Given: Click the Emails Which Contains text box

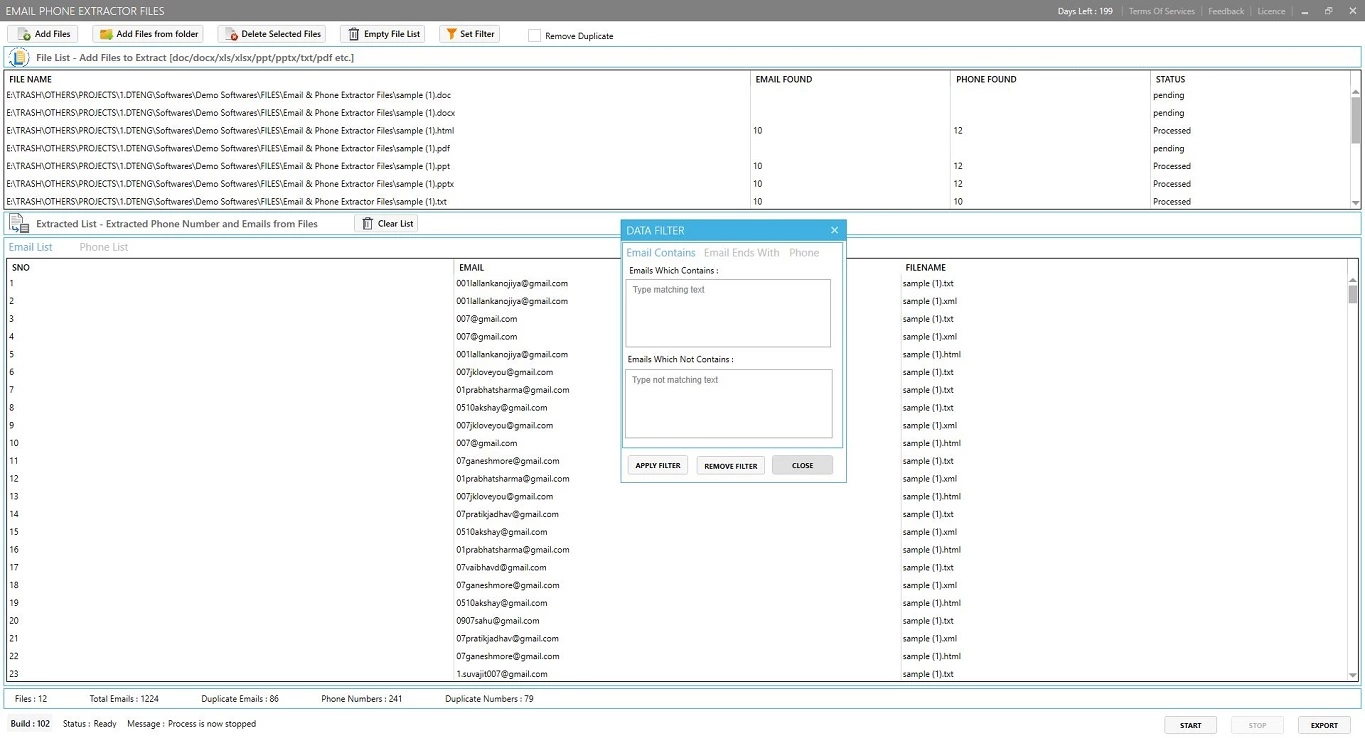Looking at the screenshot, I should [727, 313].
